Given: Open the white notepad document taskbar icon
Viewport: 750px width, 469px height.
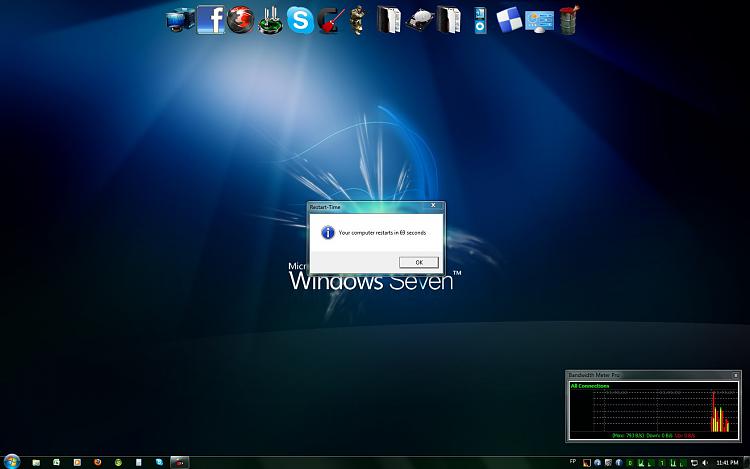Looking at the screenshot, I should coord(139,462).
